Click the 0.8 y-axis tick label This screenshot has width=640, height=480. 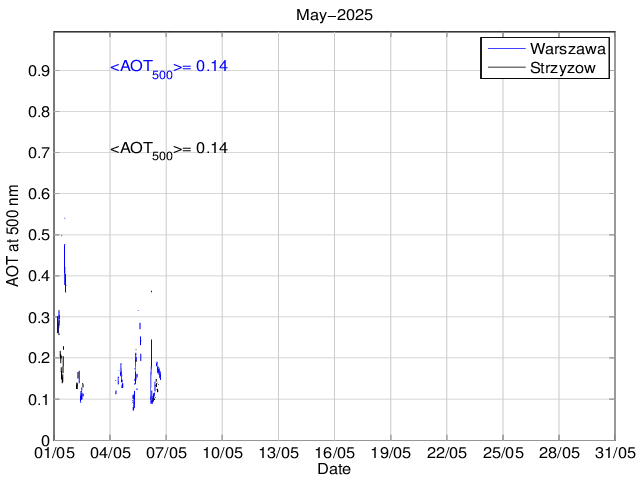tap(39, 112)
